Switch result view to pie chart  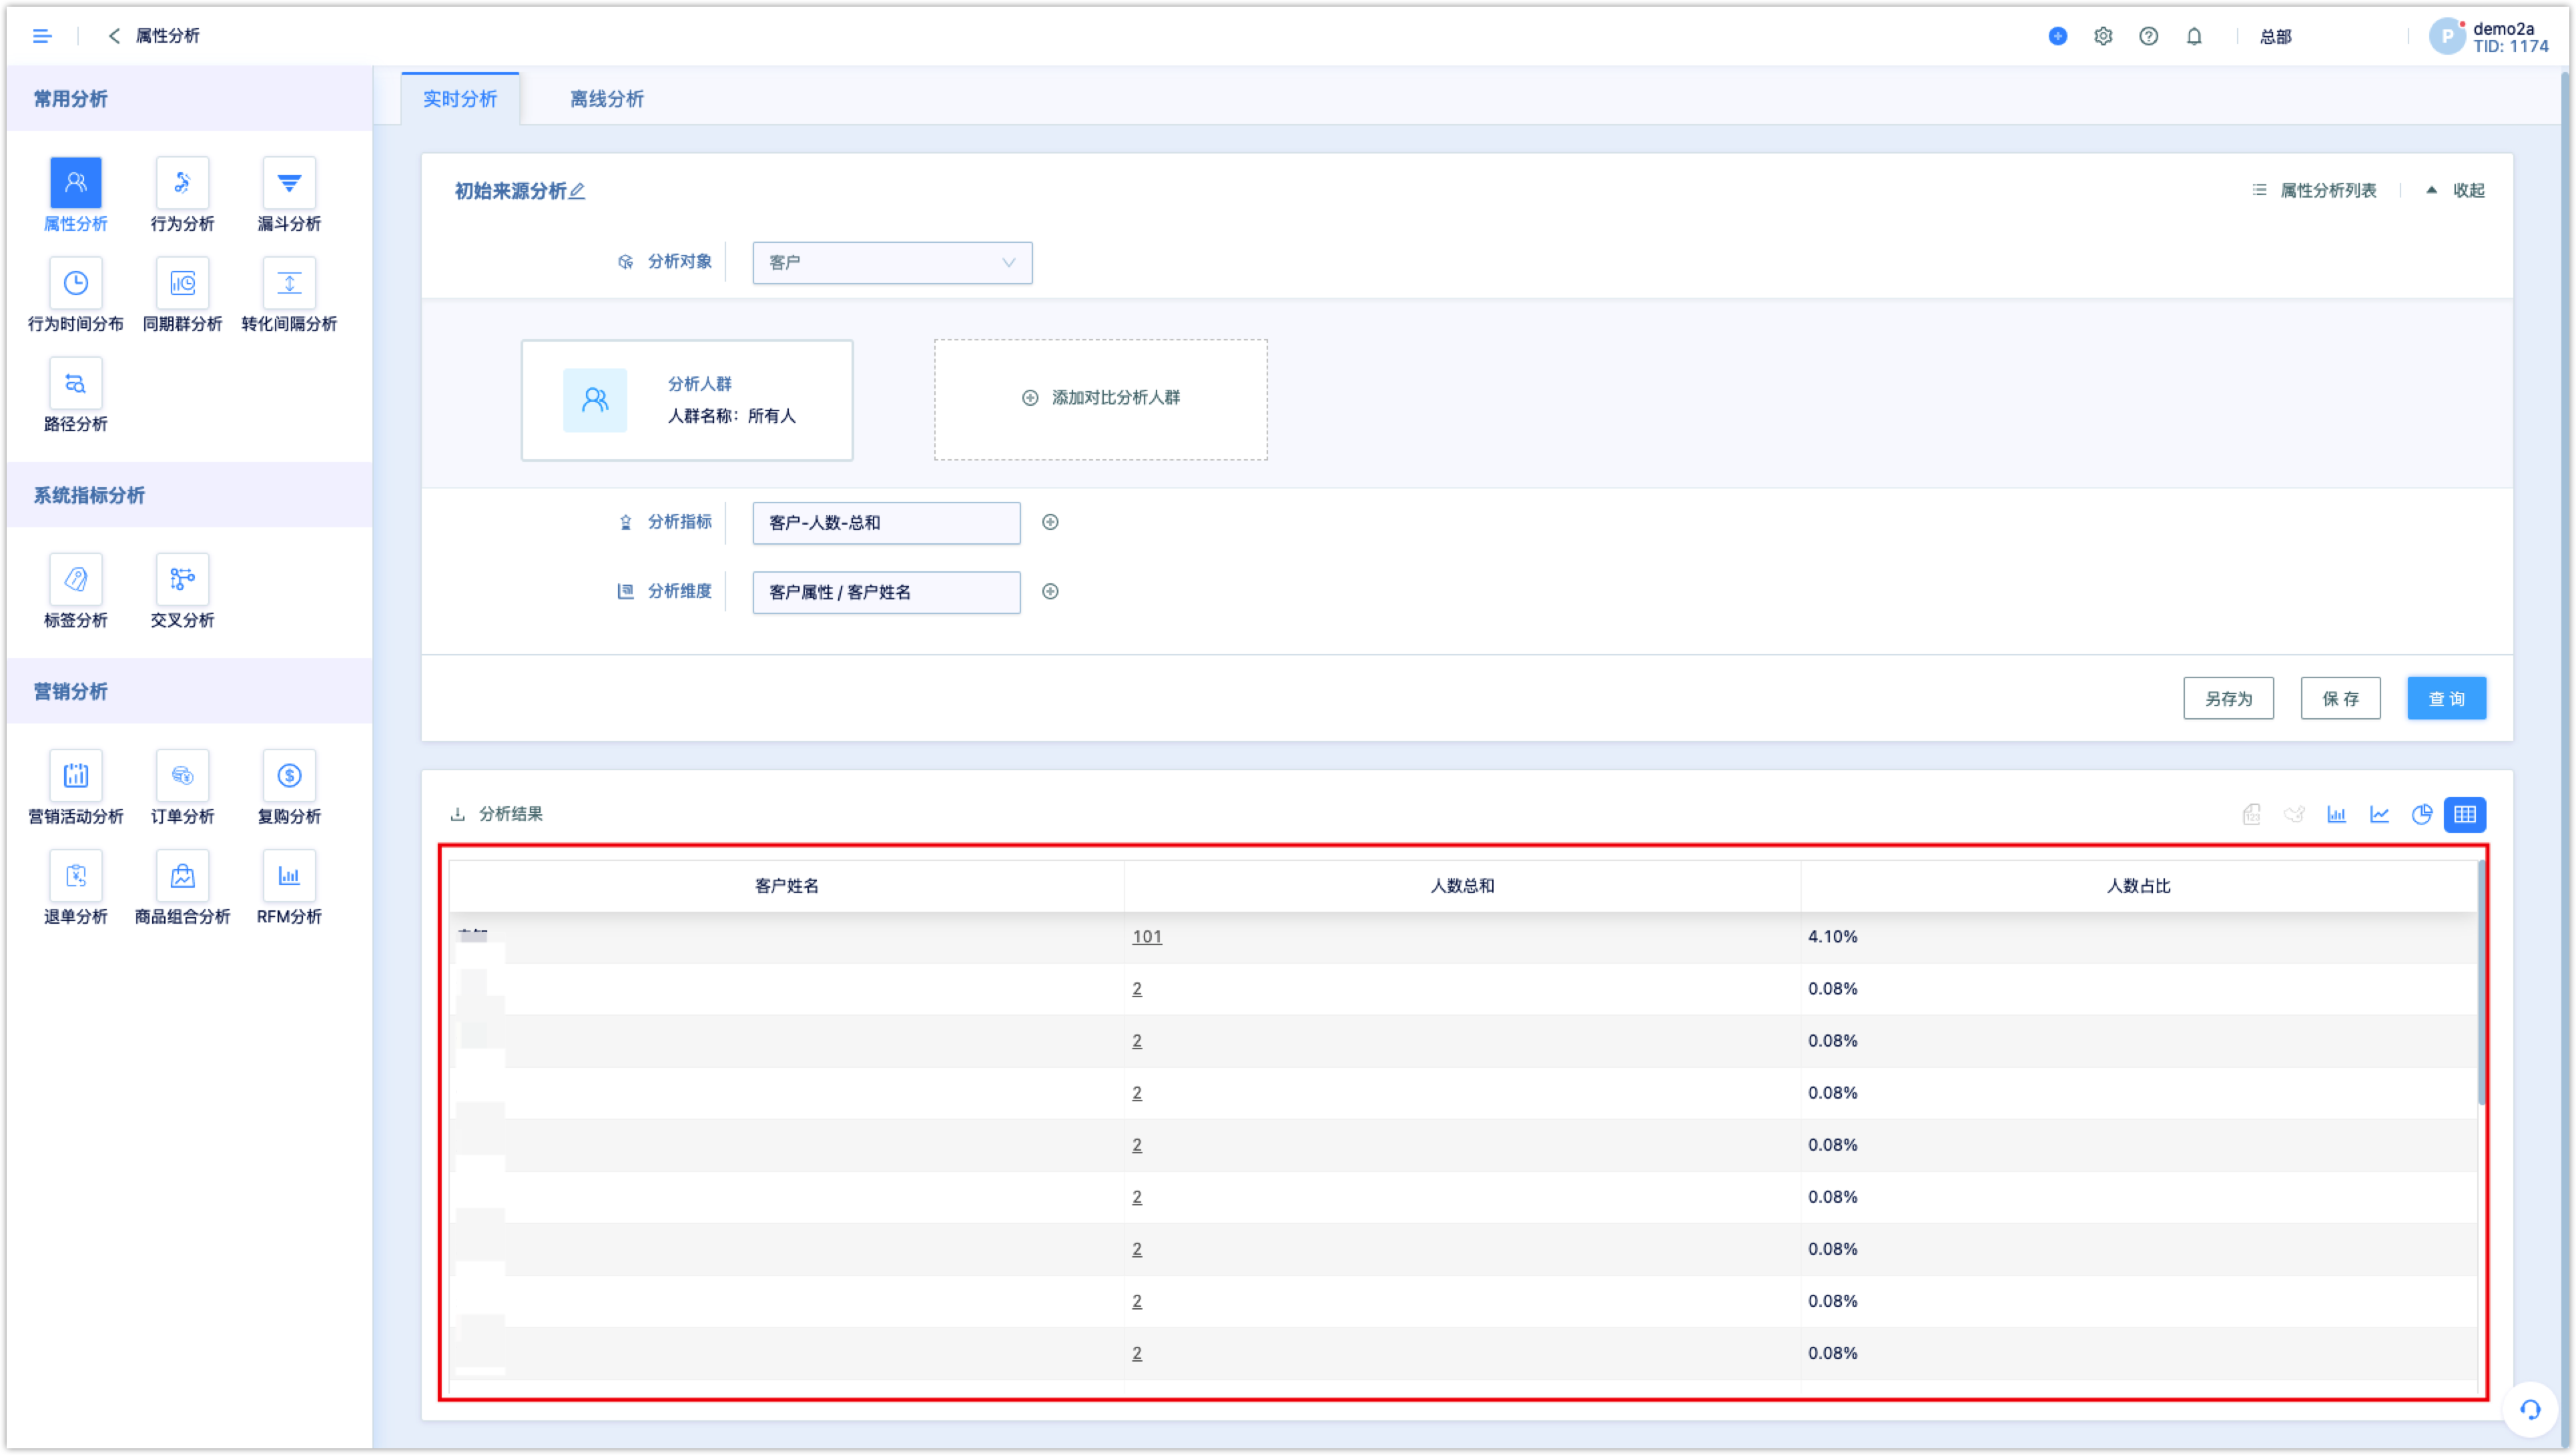click(2422, 814)
